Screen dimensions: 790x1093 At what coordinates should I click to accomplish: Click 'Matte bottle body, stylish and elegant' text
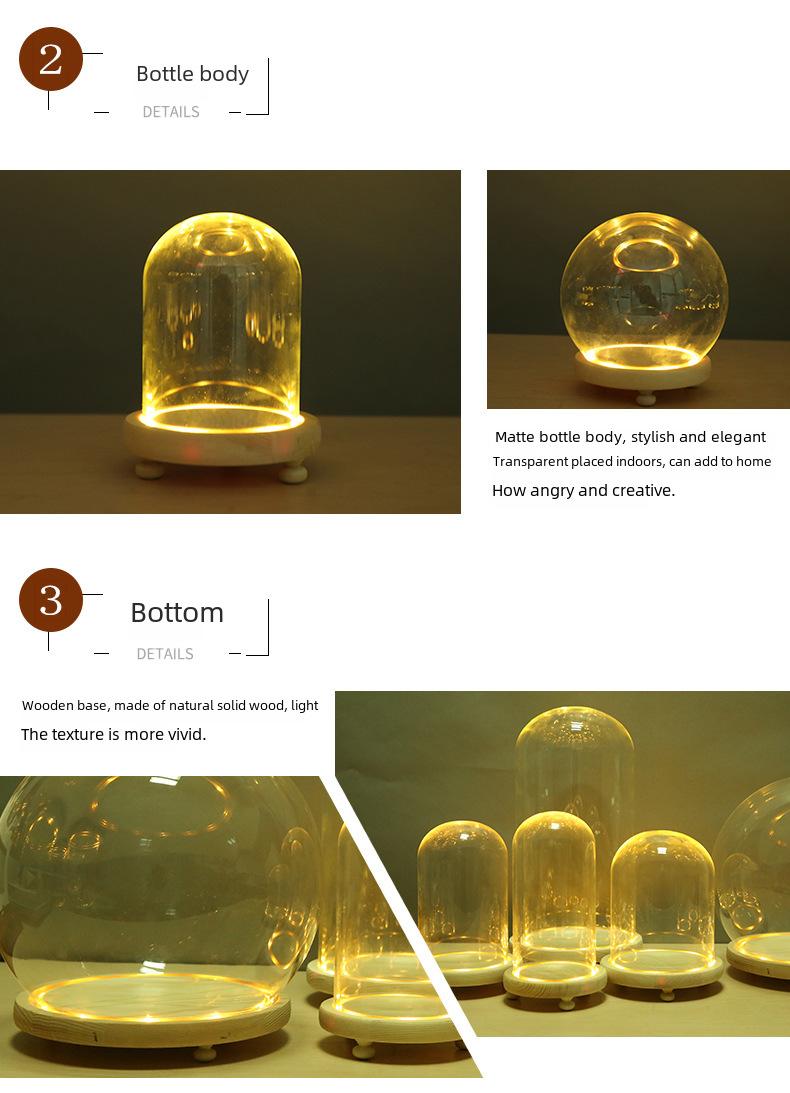pos(630,437)
